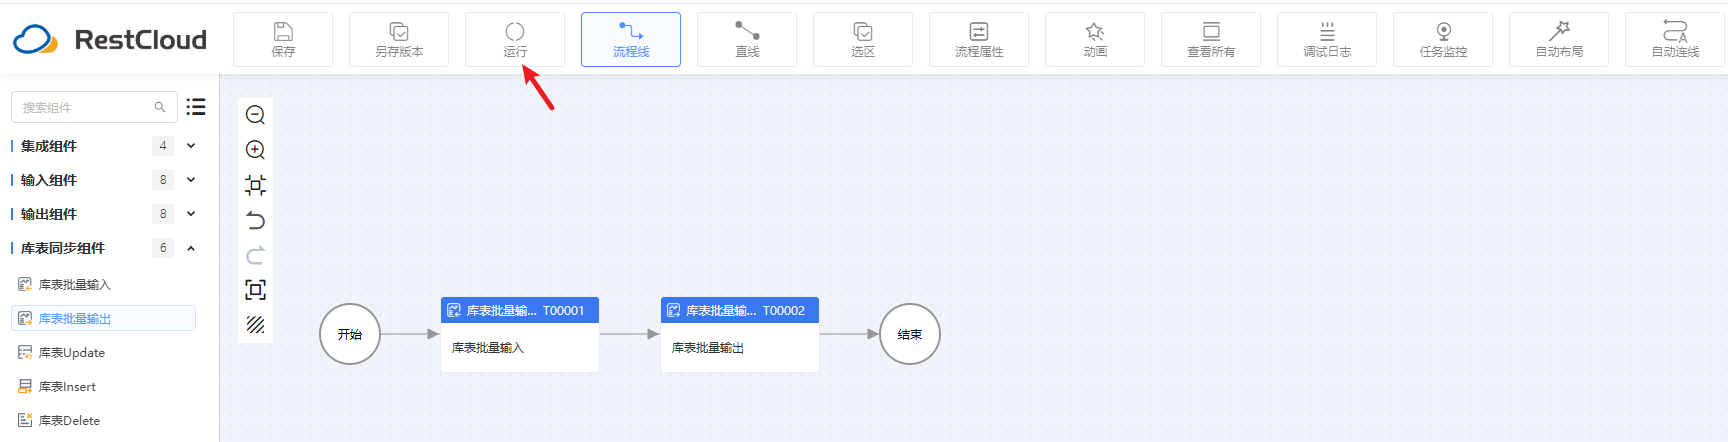Expand the 输出组件 category
Viewport: 1728px width, 442px height.
(191, 214)
